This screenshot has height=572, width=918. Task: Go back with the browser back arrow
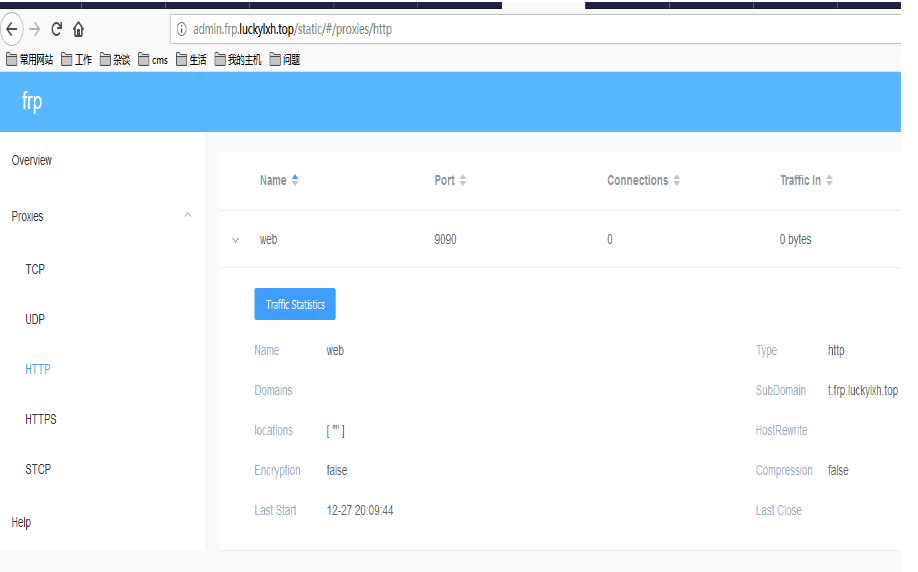click(12, 29)
